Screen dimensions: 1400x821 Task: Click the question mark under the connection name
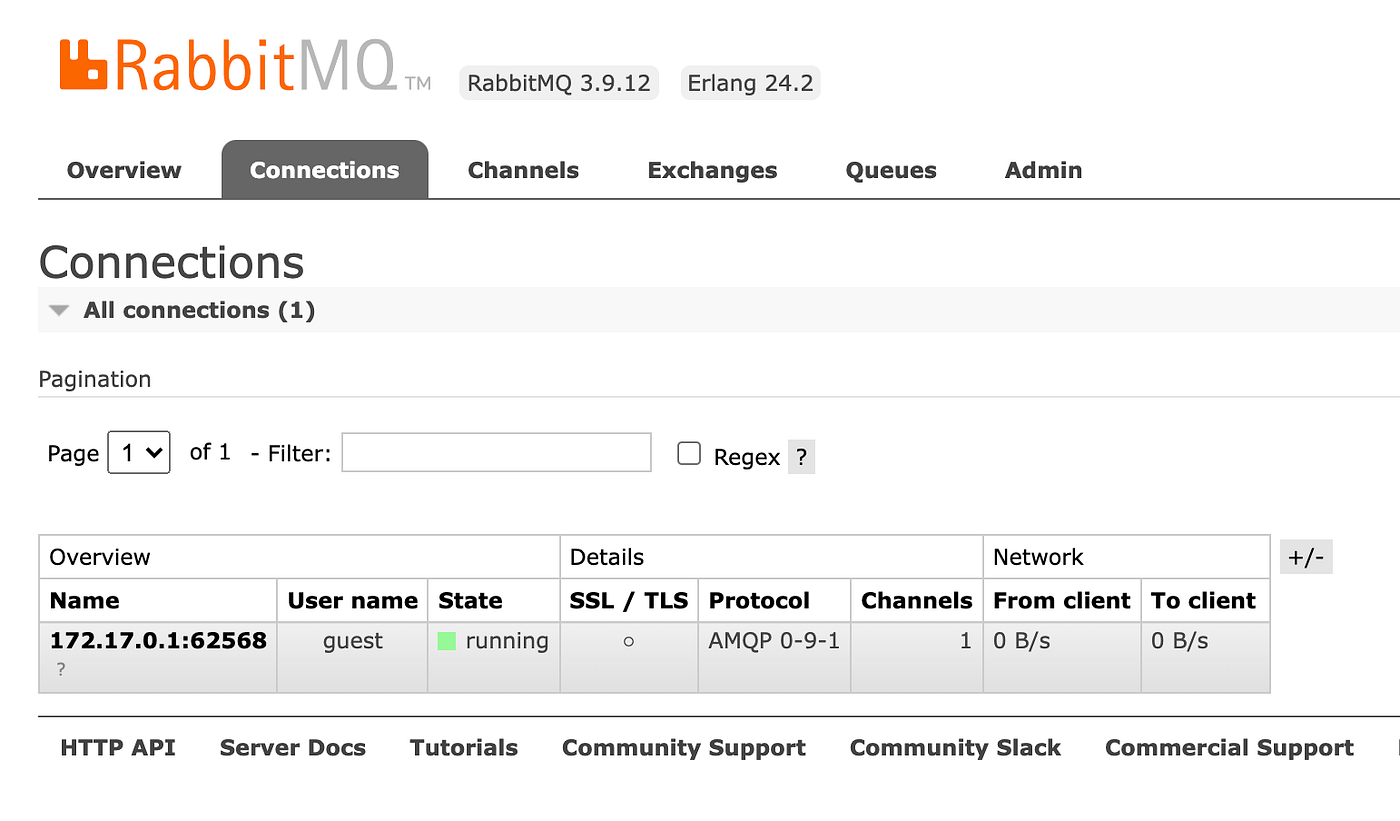click(61, 668)
